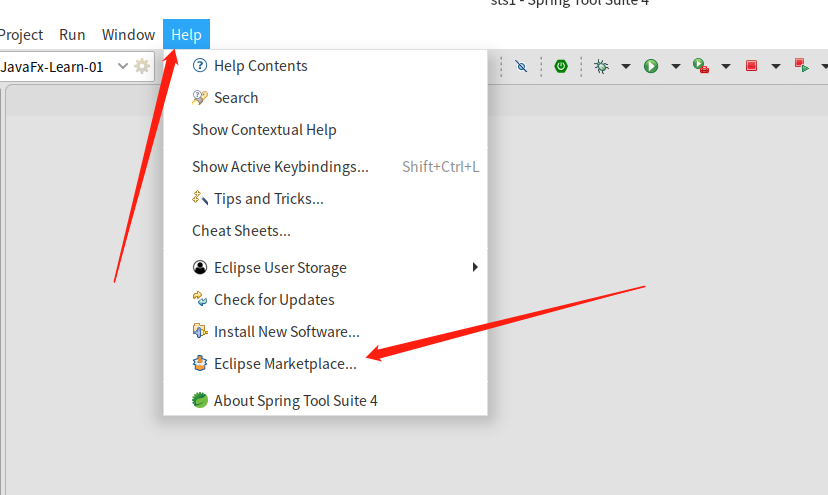Click the red Stop square icon
Viewport: 828px width, 495px height.
(751, 66)
